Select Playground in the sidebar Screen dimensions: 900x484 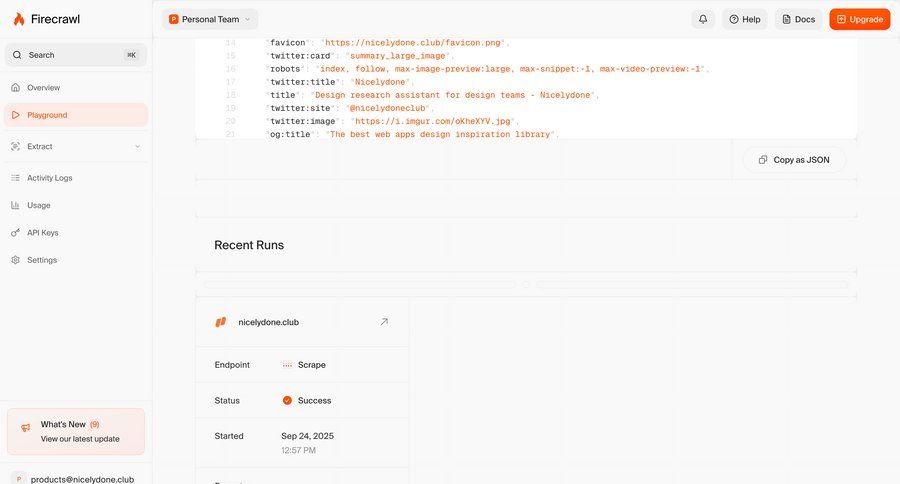tap(47, 115)
